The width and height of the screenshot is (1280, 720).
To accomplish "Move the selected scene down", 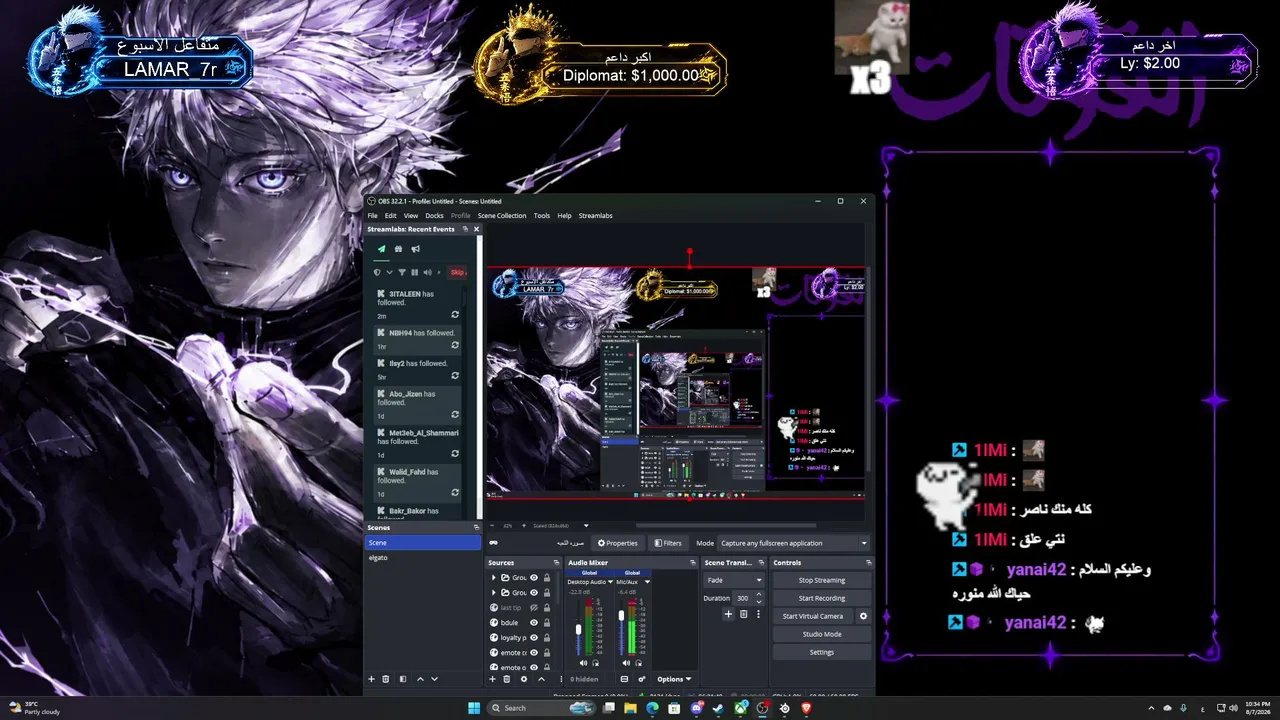I will pos(434,679).
